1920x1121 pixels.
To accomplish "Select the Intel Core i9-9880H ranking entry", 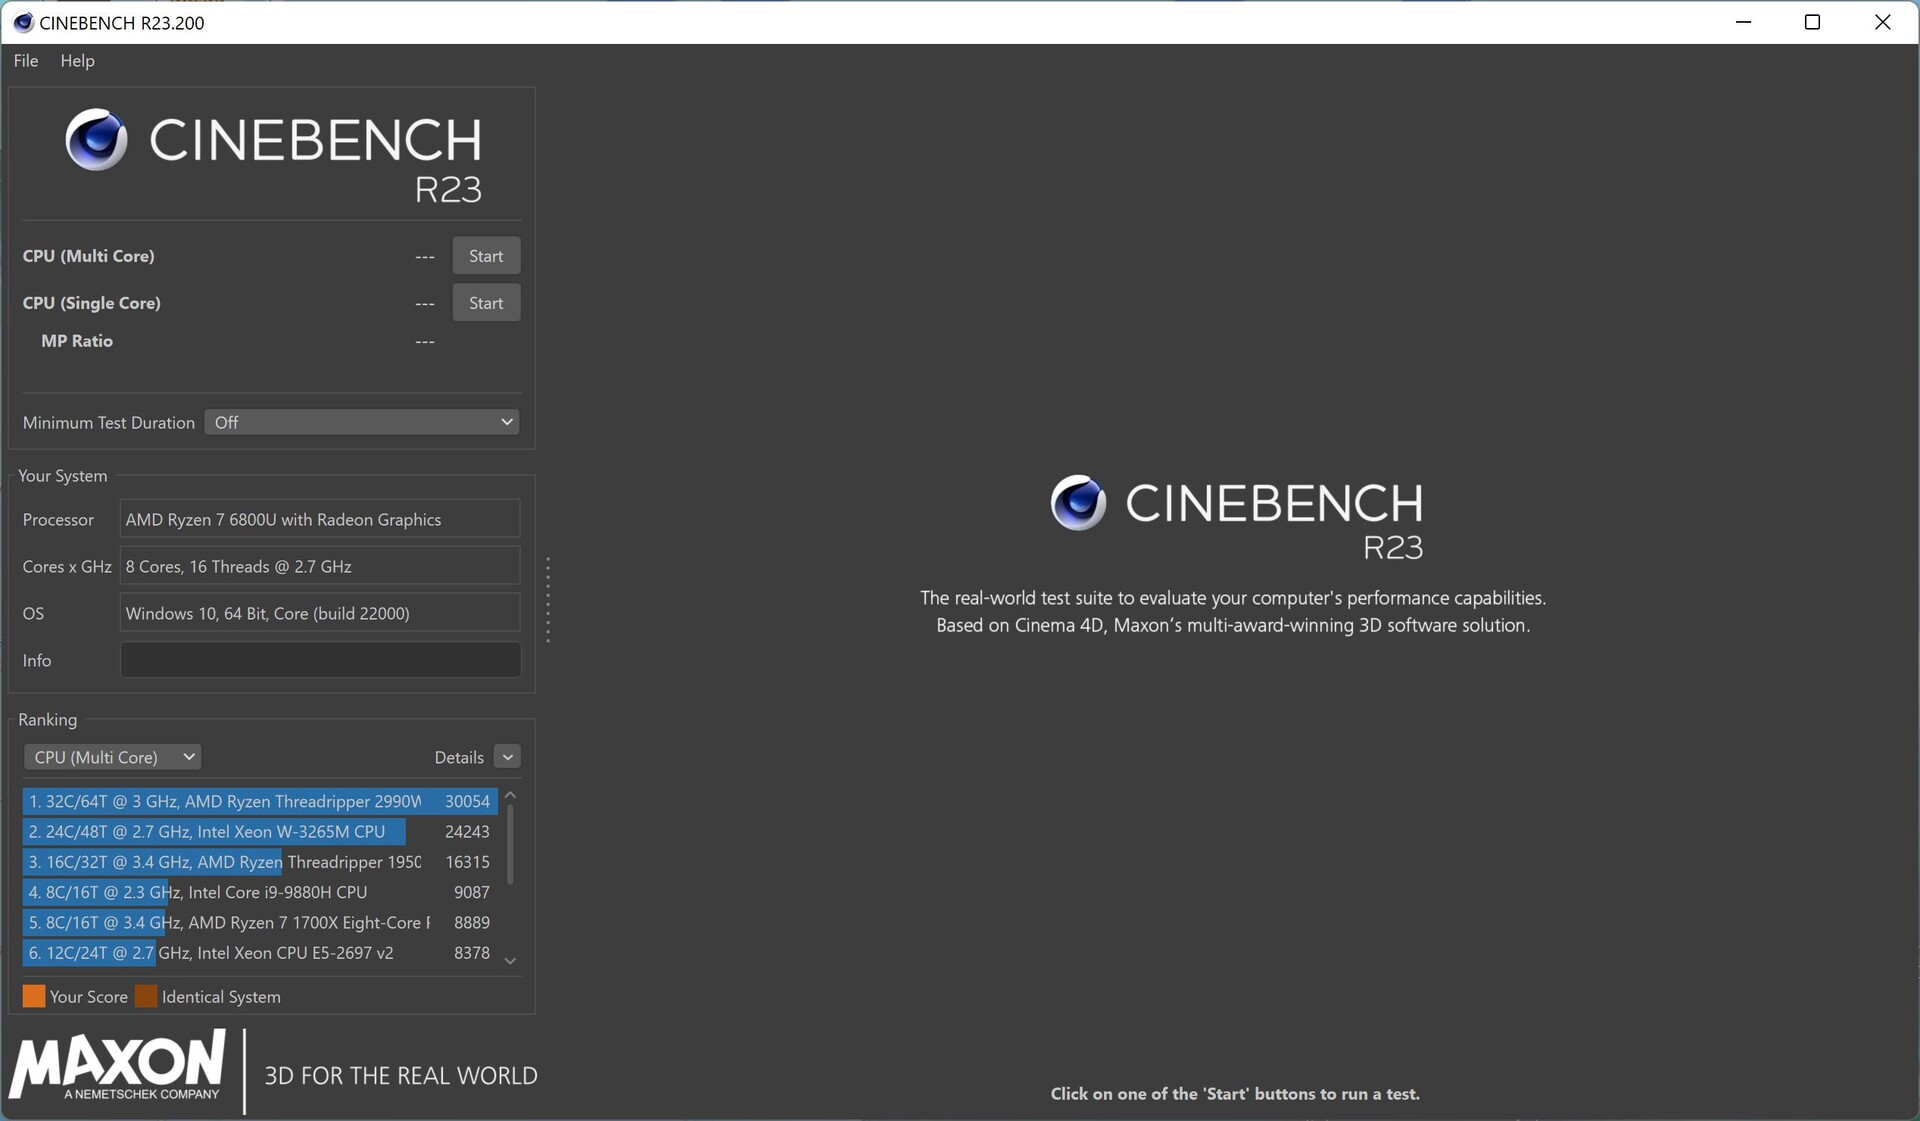I will pyautogui.click(x=259, y=892).
